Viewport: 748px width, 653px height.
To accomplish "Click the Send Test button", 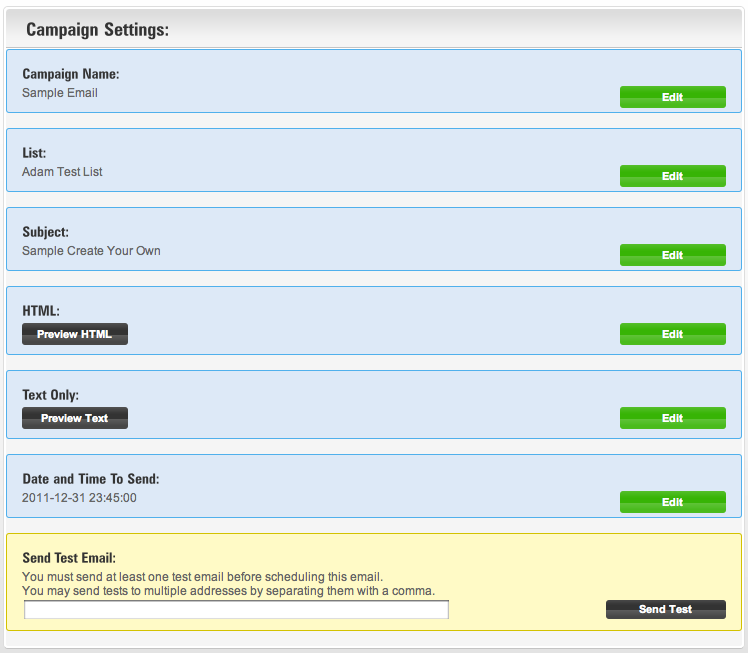I will (665, 609).
